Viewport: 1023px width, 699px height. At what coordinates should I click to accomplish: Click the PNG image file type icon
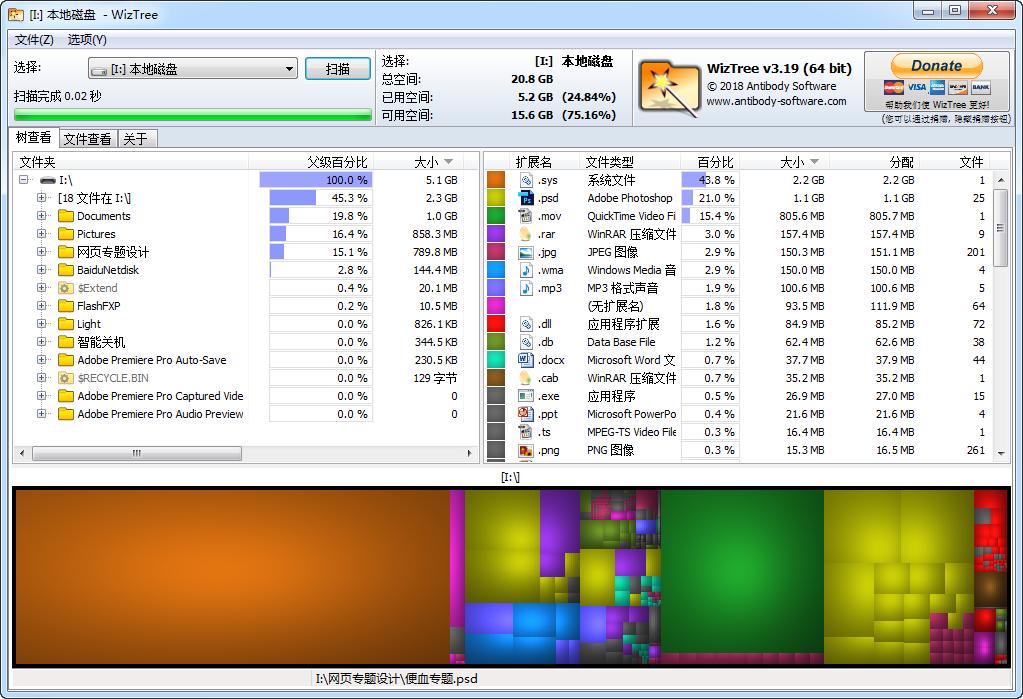click(x=524, y=449)
